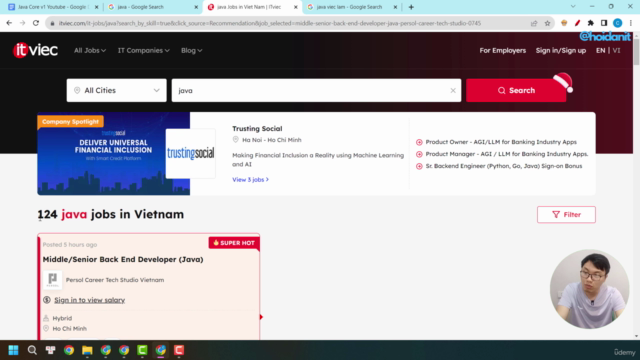Expand the IT Companies menu
The image size is (640, 360).
click(144, 50)
